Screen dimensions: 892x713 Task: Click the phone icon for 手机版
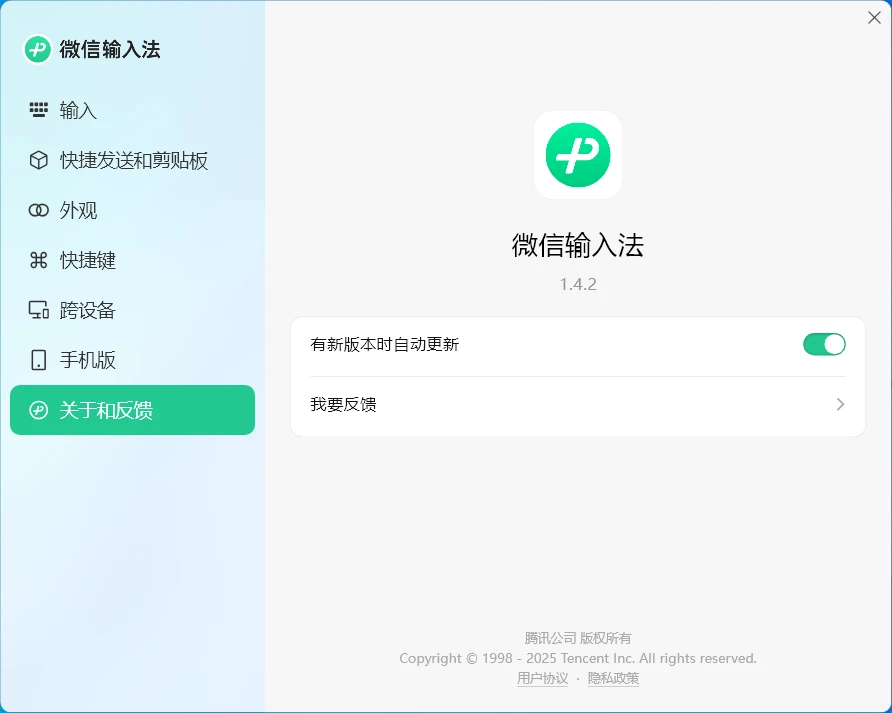pyautogui.click(x=38, y=360)
